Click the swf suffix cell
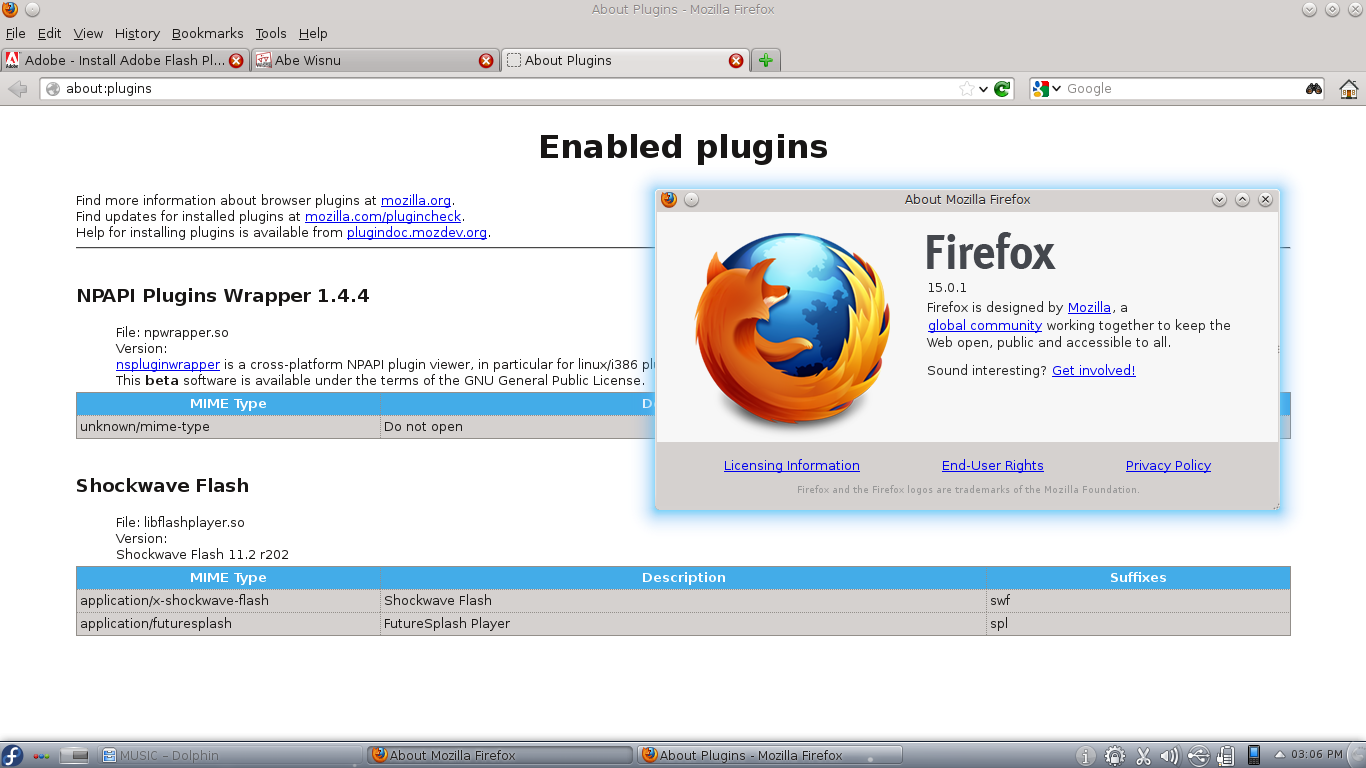1366x768 pixels. 1138,601
